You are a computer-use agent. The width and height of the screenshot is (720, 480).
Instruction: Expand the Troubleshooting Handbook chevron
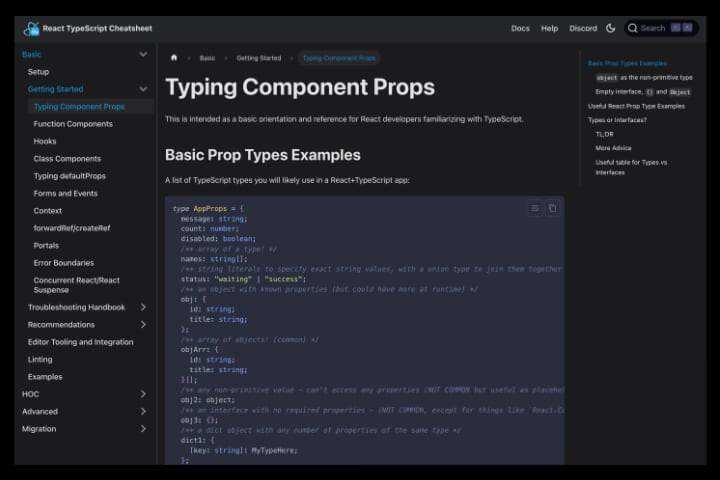[x=143, y=307]
